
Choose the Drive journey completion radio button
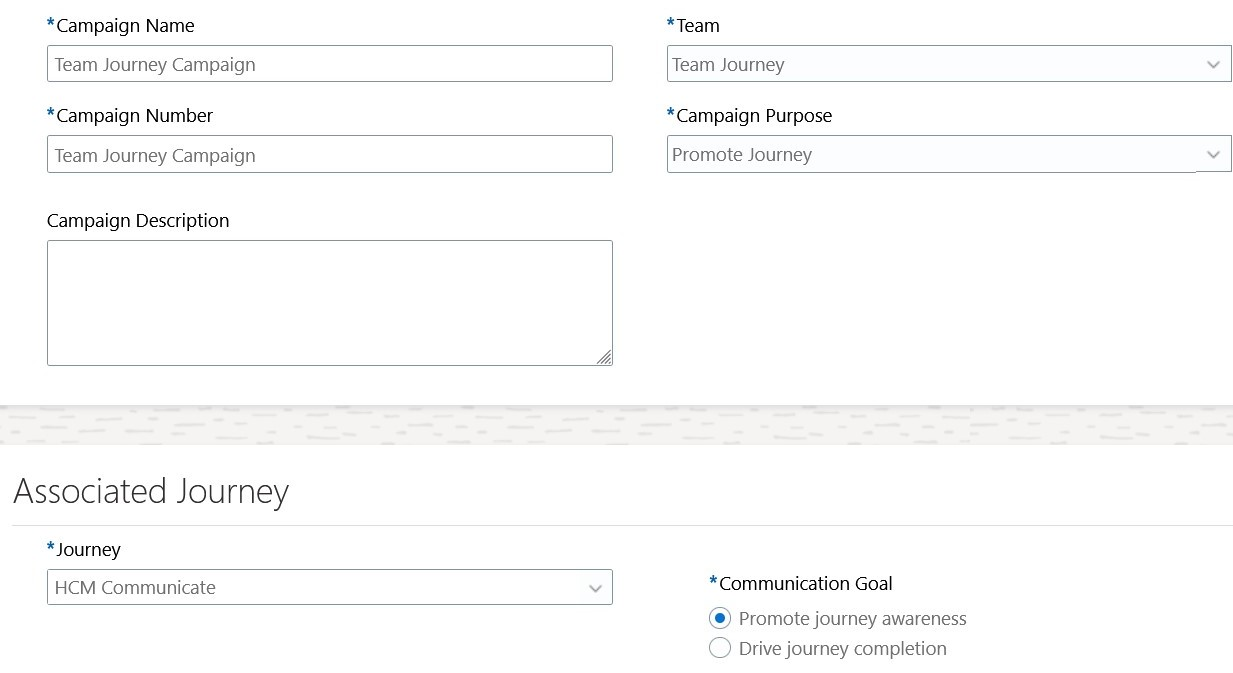(x=720, y=648)
